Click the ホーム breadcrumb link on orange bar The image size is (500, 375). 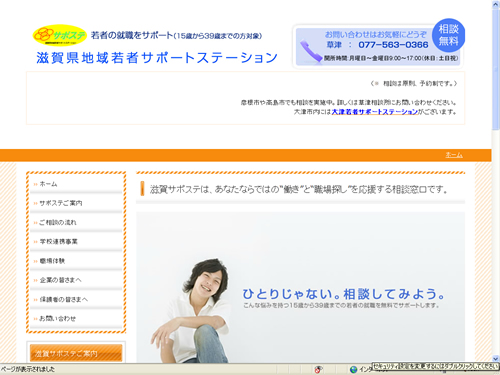(454, 155)
